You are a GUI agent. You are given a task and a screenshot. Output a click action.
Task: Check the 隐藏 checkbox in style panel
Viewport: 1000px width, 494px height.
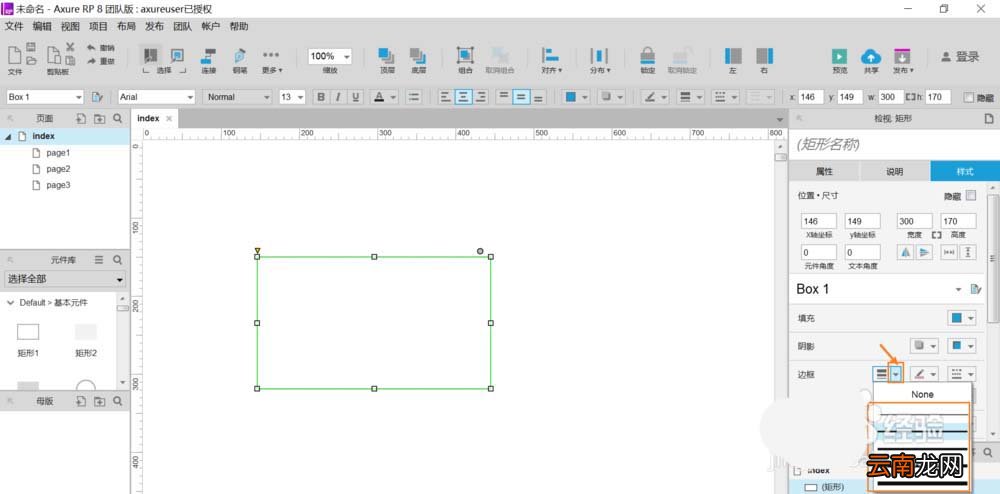[971, 196]
